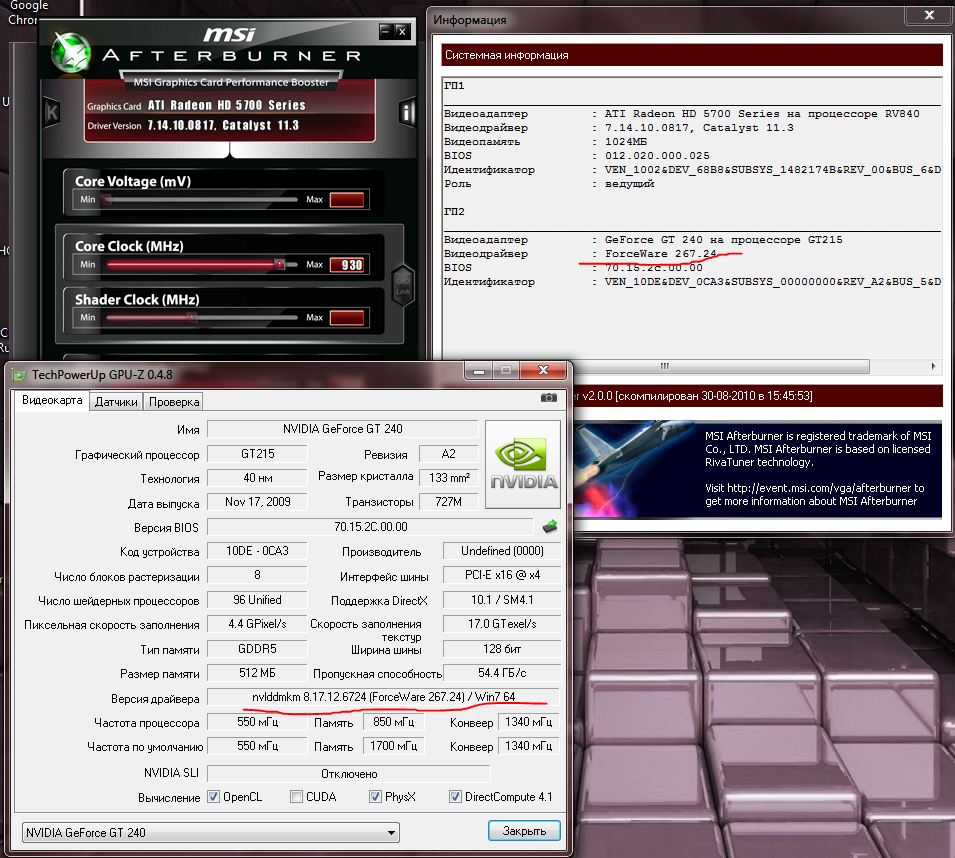Toggle the CUDA checkbox
The height and width of the screenshot is (858, 955).
(297, 796)
